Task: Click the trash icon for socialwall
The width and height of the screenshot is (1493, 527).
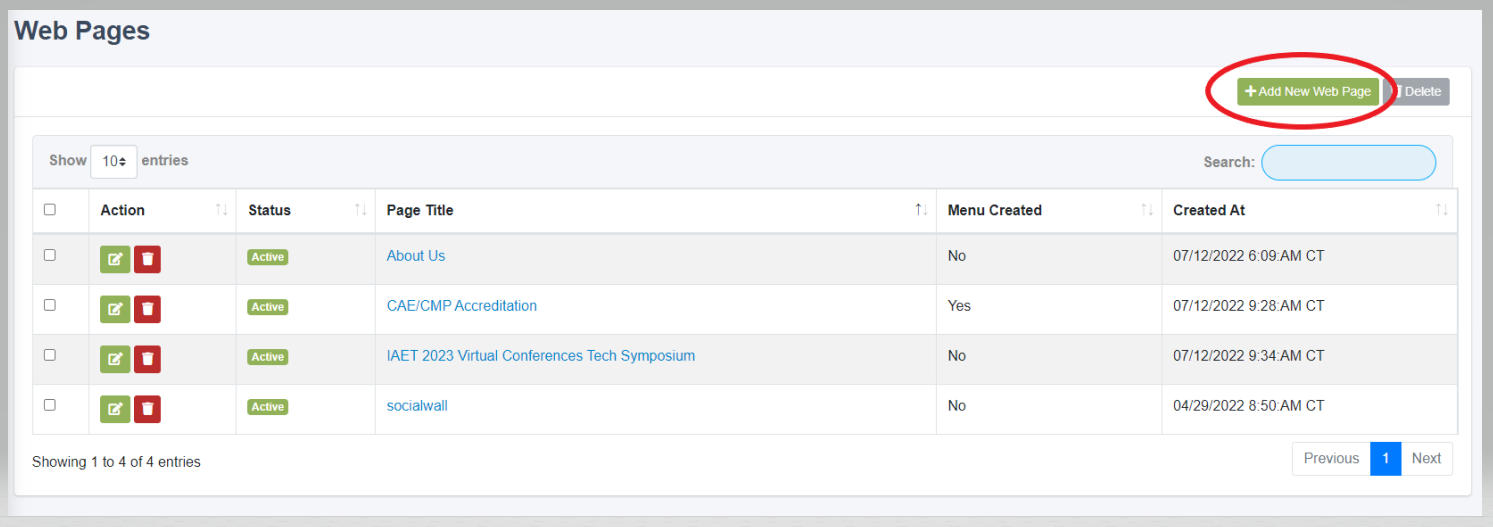Action: pyautogui.click(x=147, y=409)
